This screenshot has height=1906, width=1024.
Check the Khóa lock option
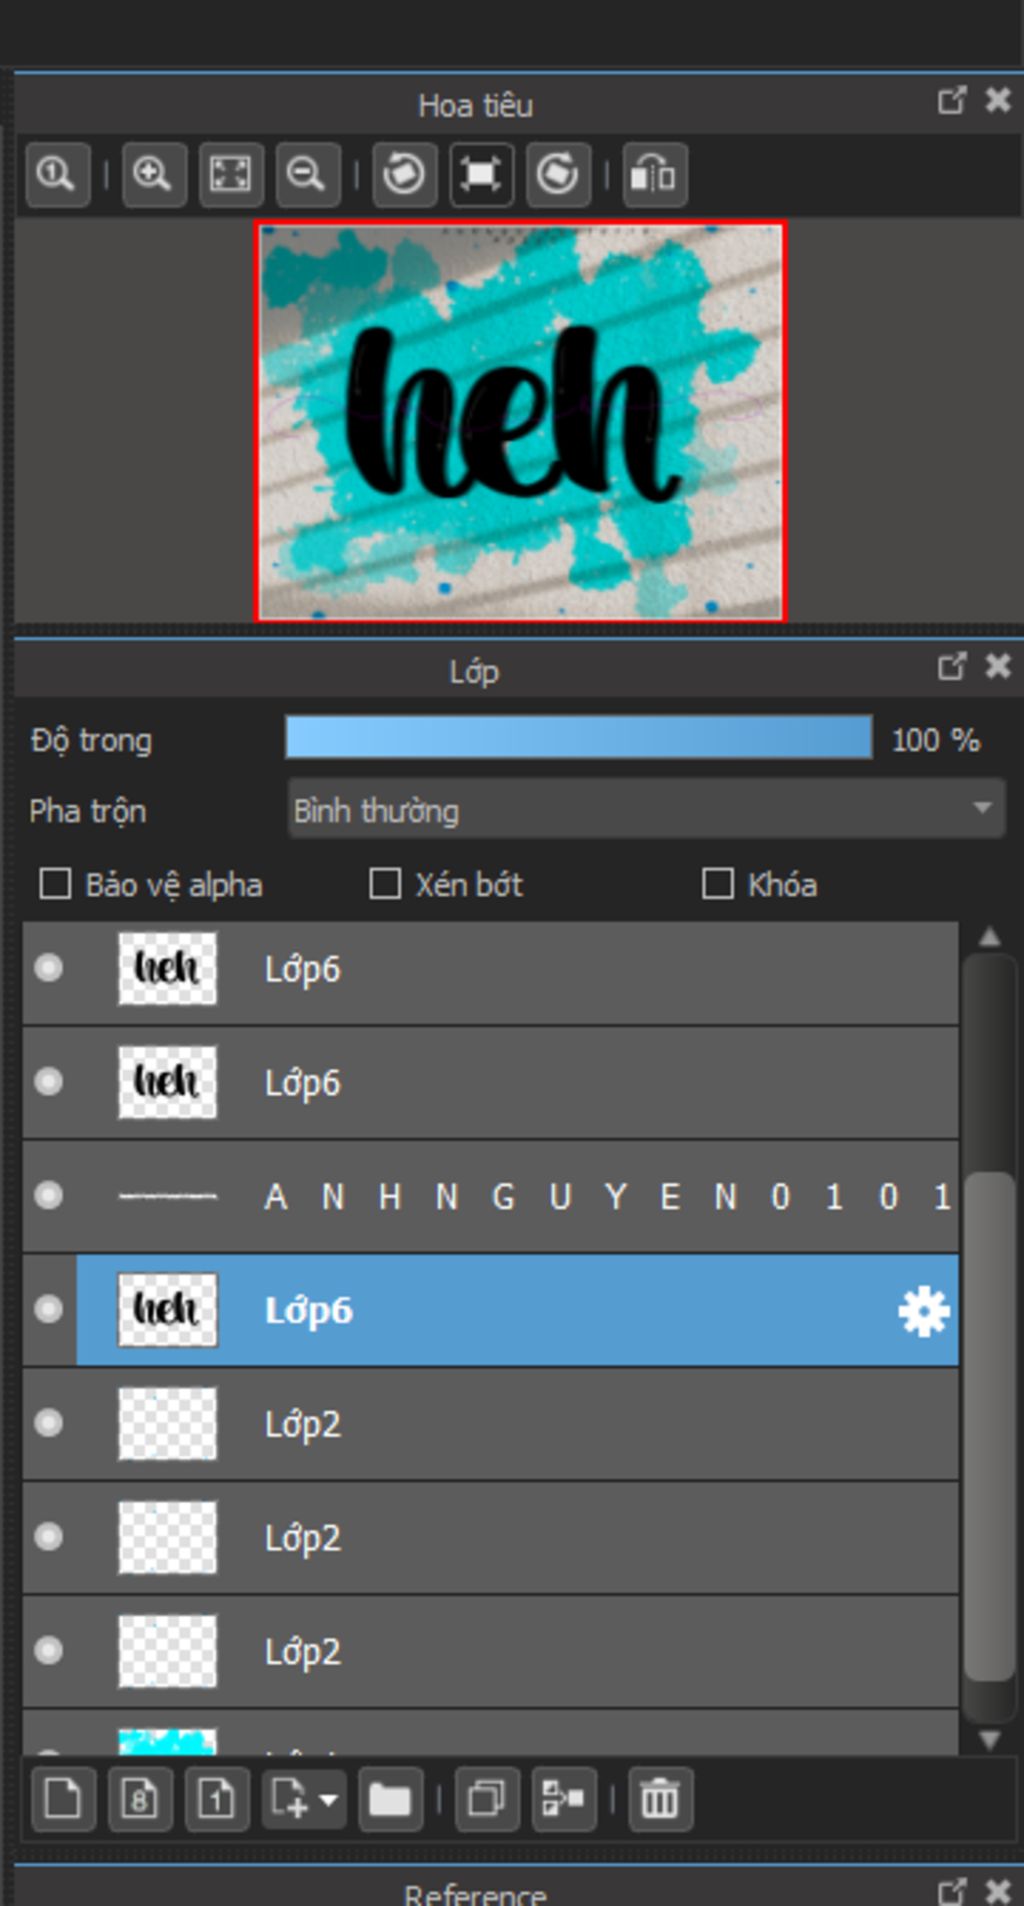click(x=718, y=884)
